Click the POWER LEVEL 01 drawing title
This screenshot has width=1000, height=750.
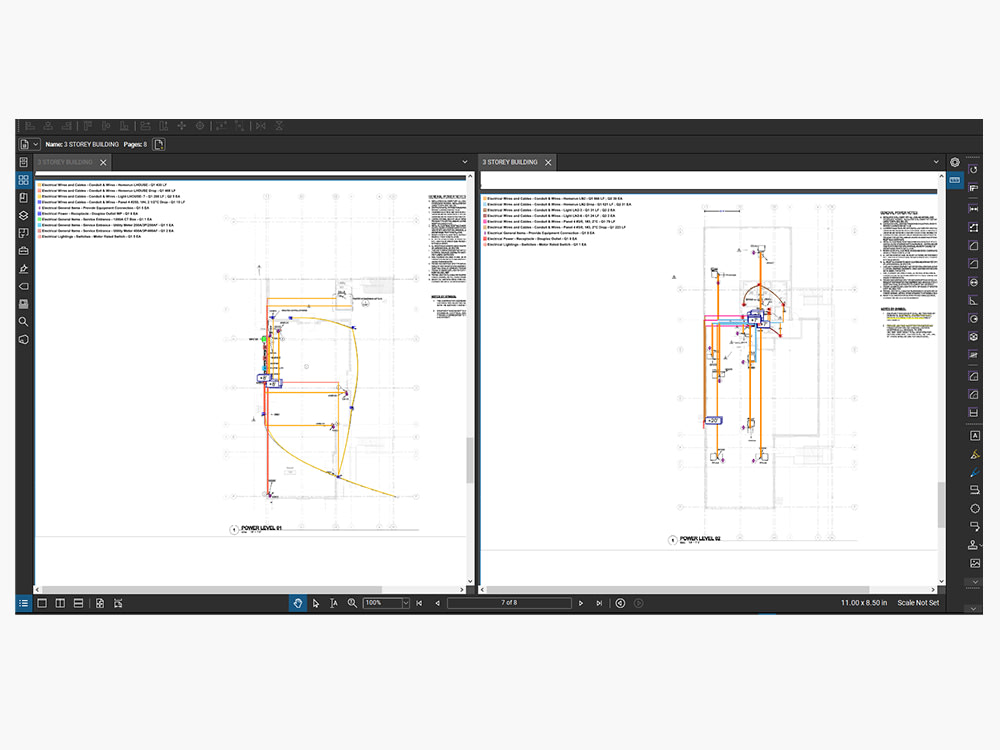click(261, 527)
